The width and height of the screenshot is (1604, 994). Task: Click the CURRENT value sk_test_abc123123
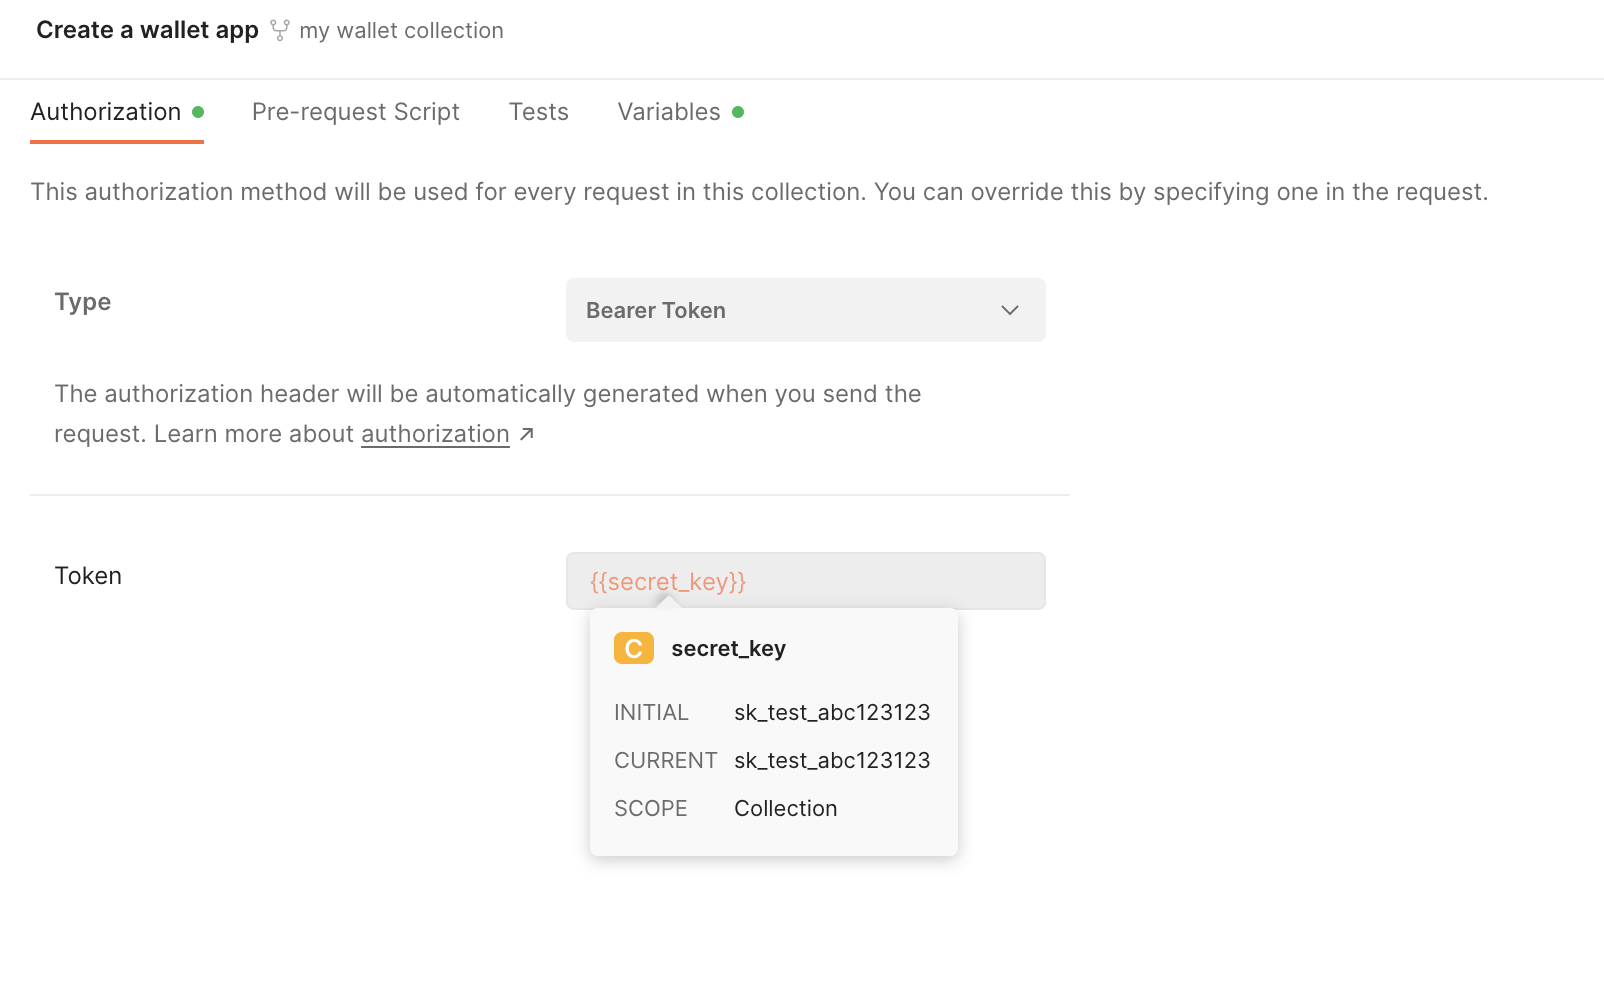pyautogui.click(x=831, y=760)
